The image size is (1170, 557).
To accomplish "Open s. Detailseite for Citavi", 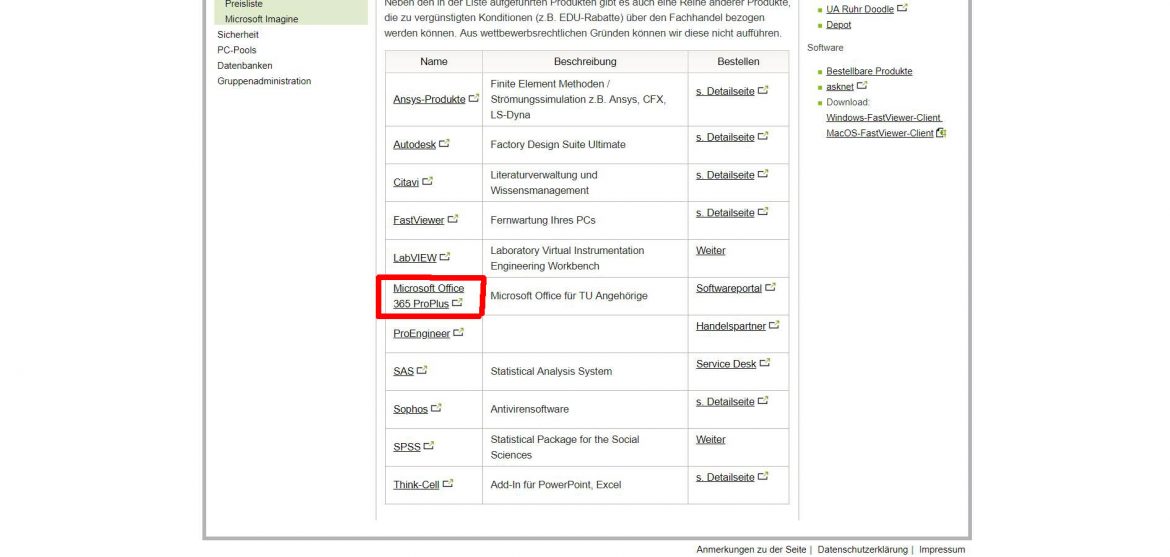I will click(725, 175).
